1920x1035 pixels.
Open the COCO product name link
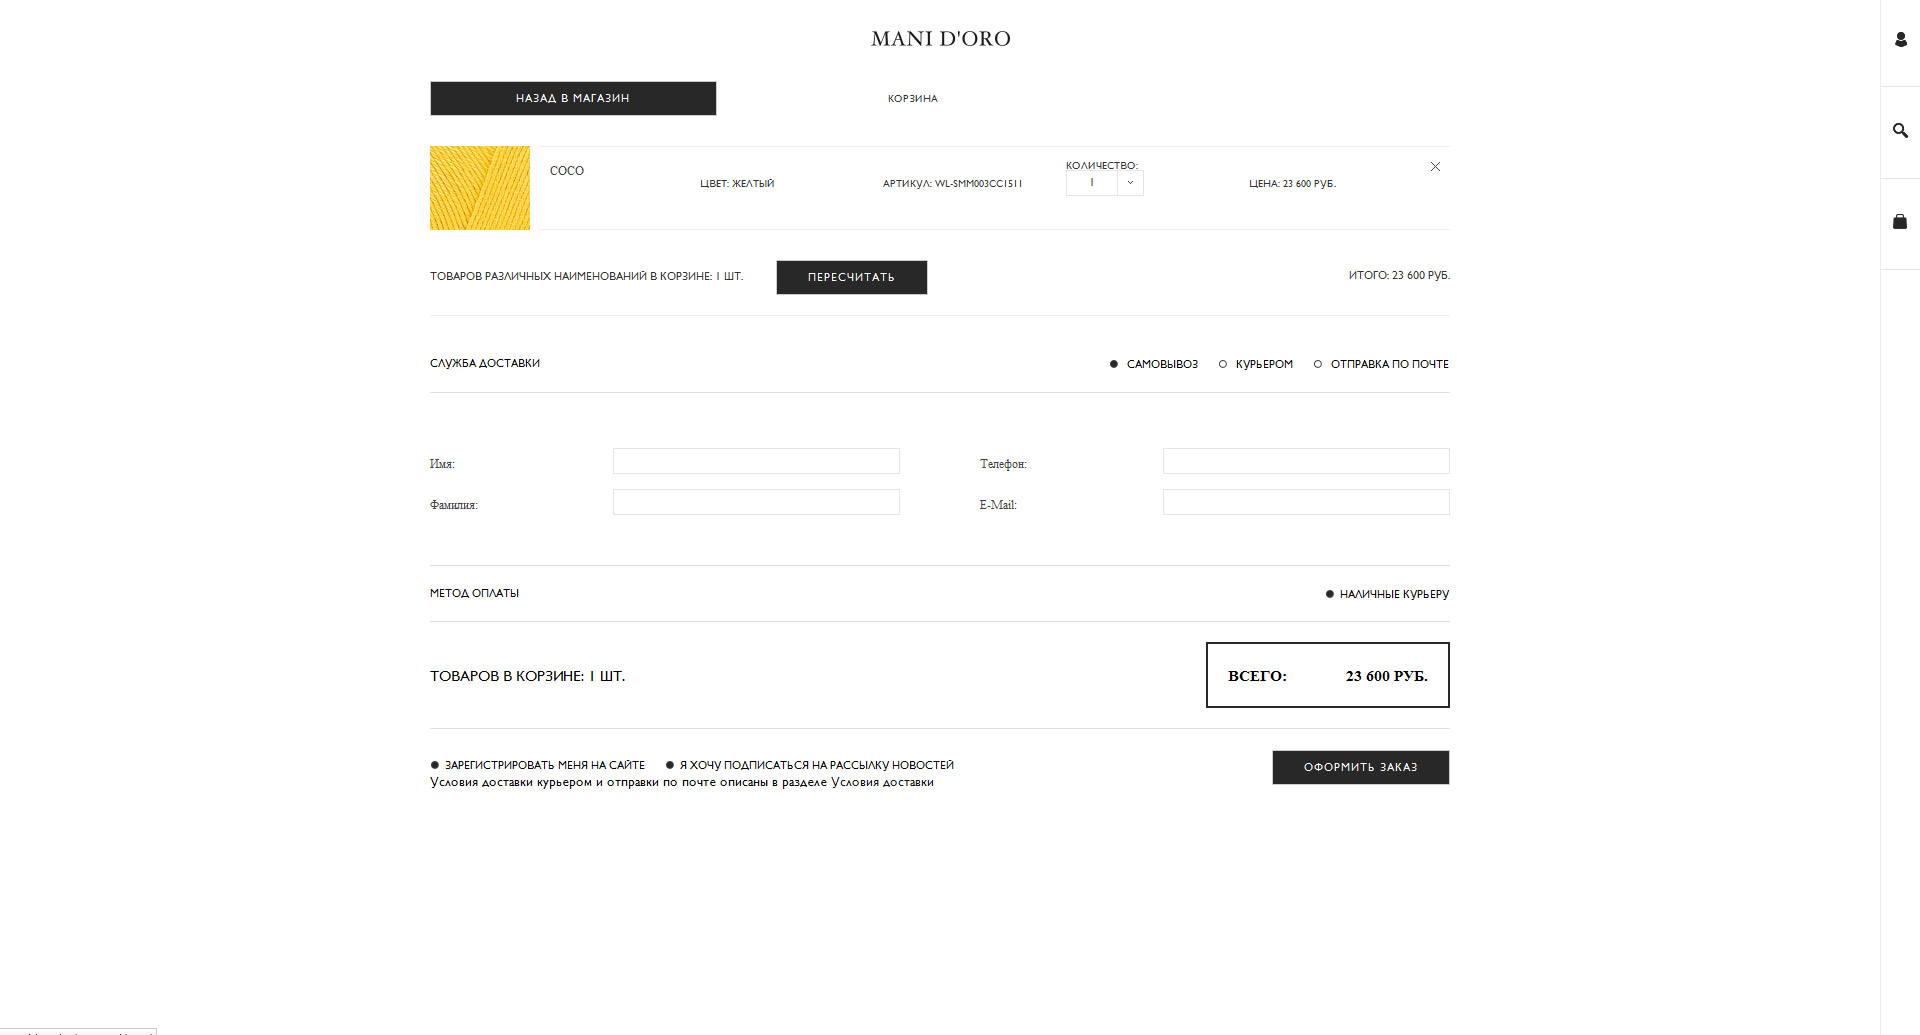tap(567, 171)
